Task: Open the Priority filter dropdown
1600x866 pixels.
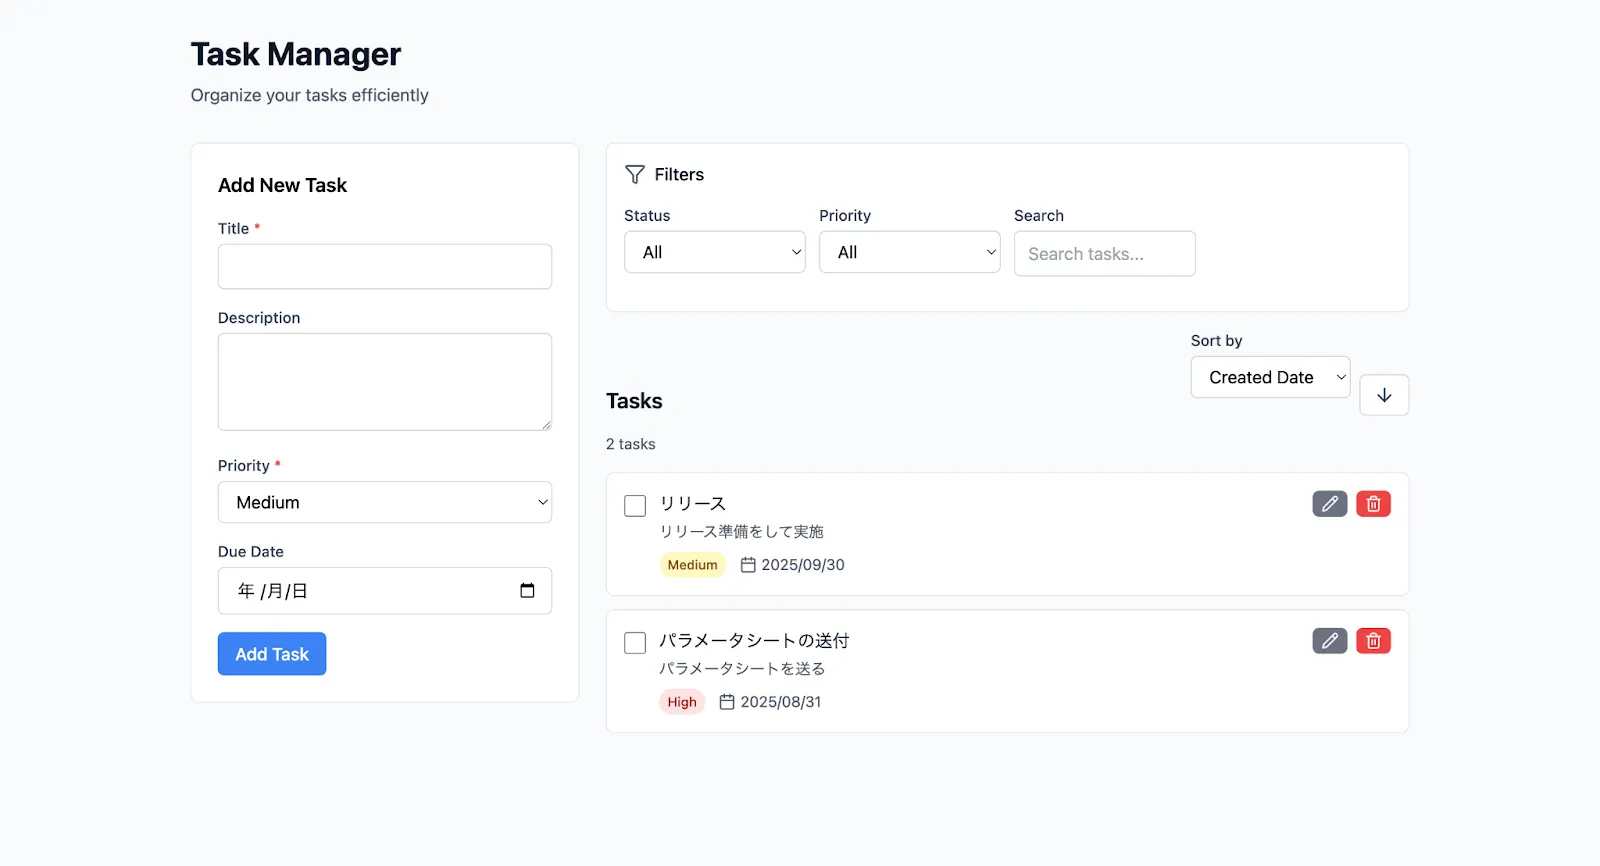Action: pos(909,253)
